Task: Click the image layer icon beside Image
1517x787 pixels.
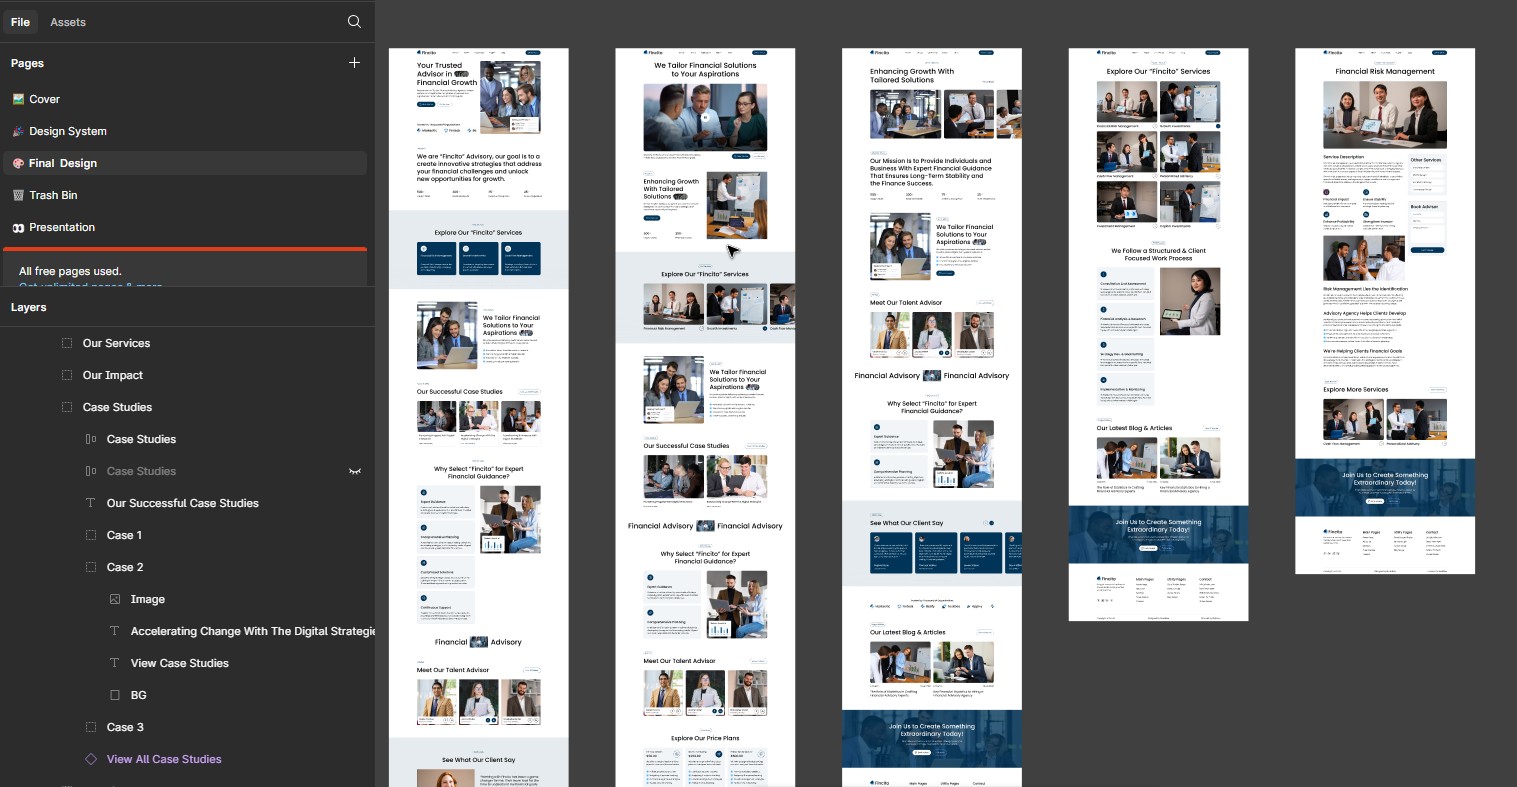Action: (115, 598)
